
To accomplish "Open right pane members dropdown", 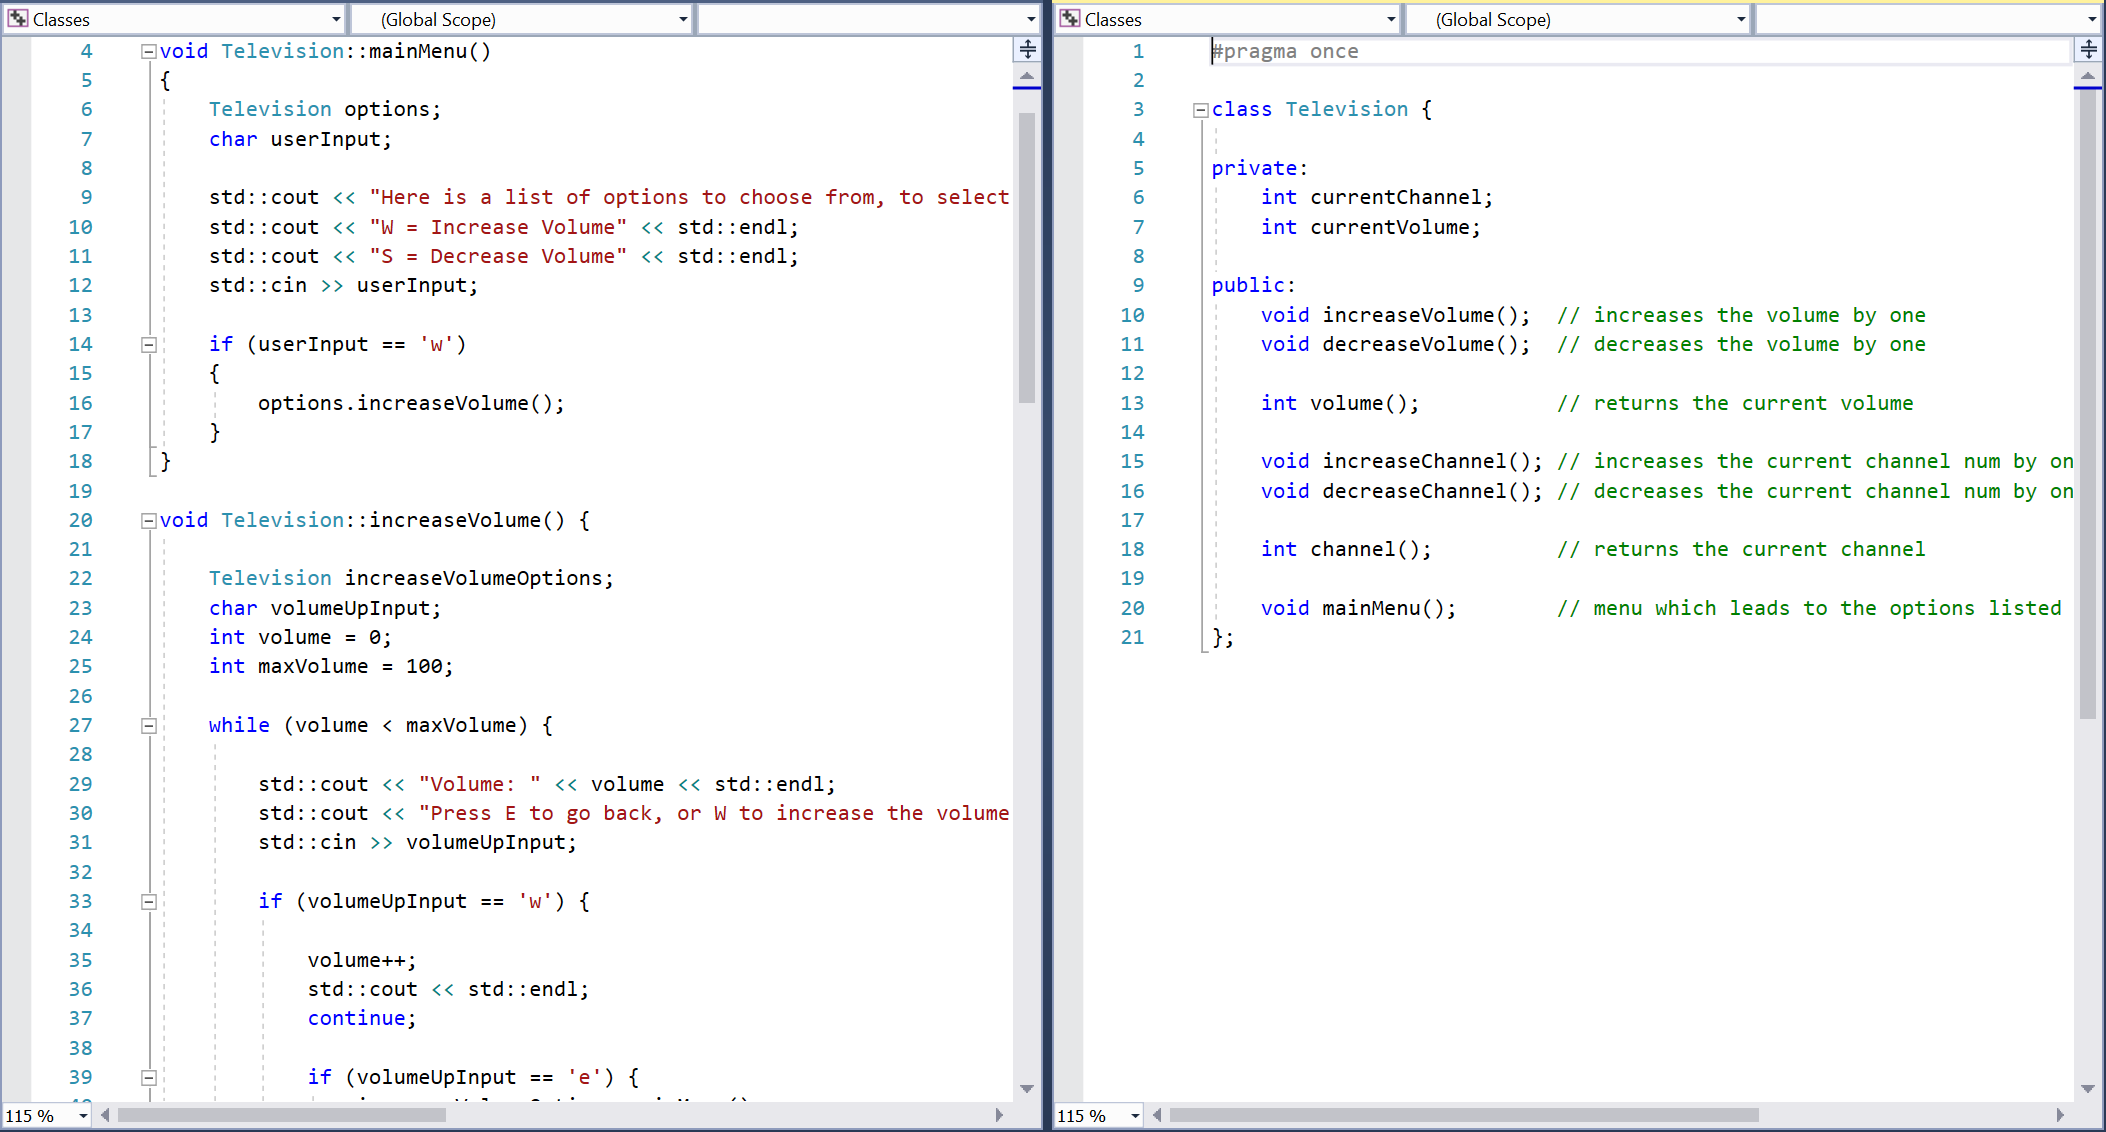I will tap(2091, 19).
